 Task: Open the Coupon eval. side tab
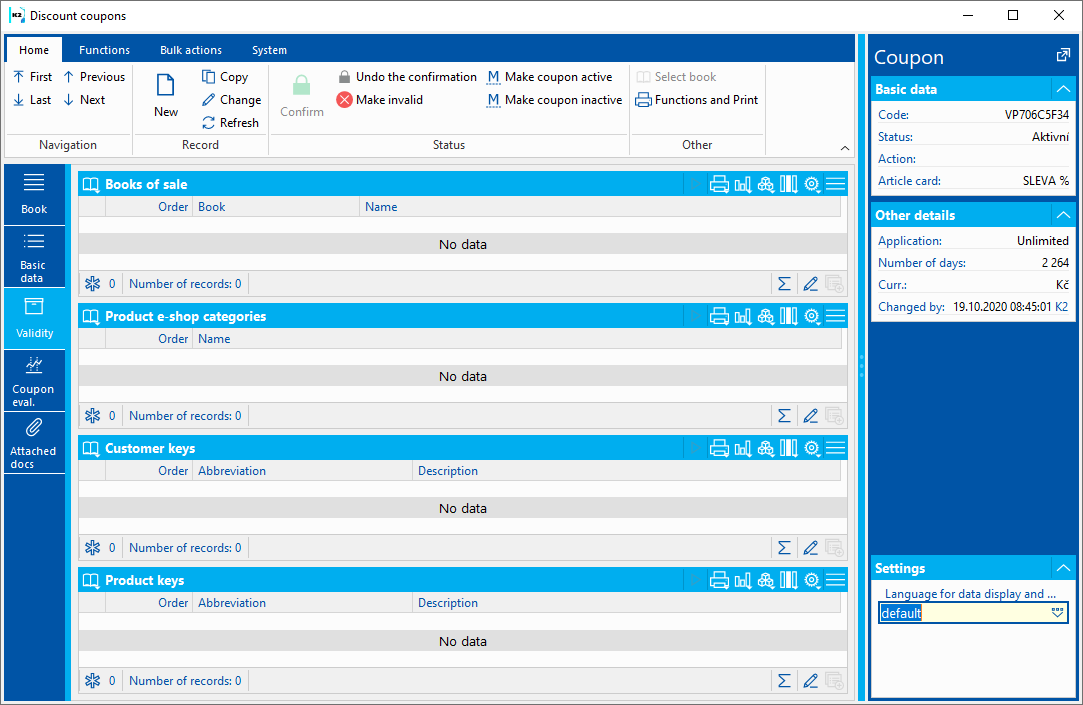[34, 380]
